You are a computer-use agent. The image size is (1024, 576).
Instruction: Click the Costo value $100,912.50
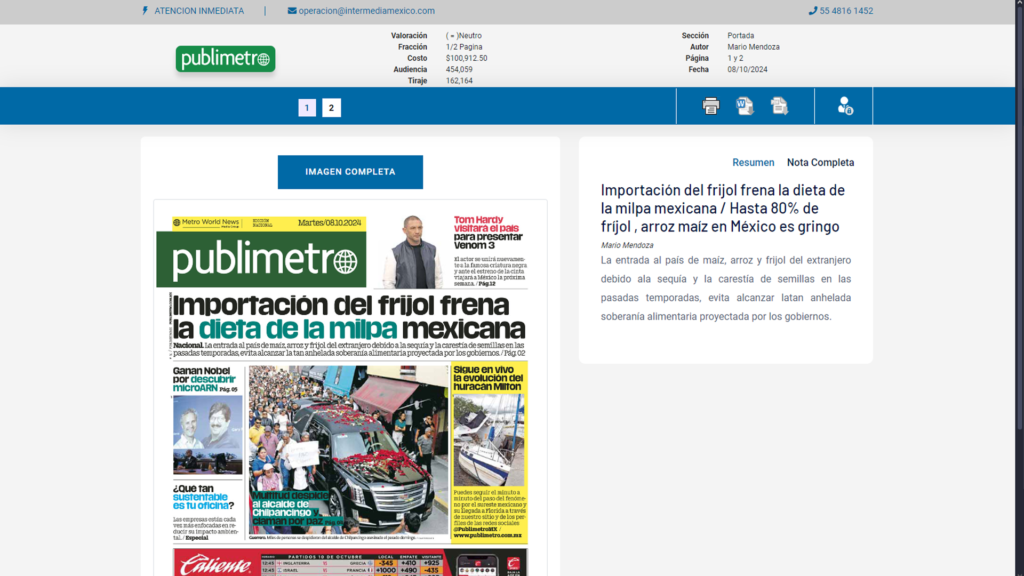(466, 58)
